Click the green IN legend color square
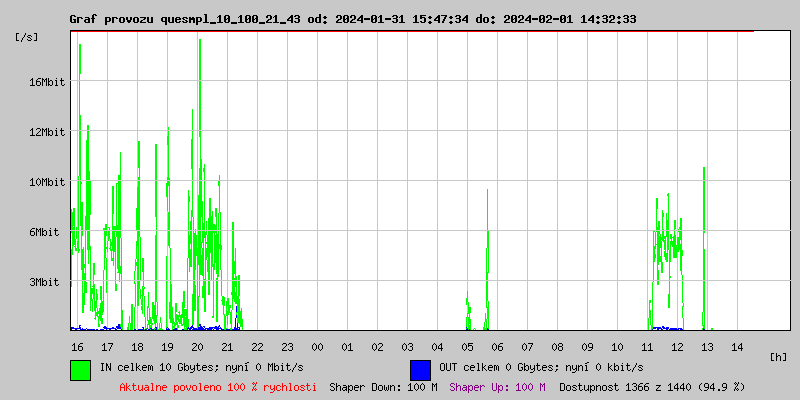 coord(80,369)
